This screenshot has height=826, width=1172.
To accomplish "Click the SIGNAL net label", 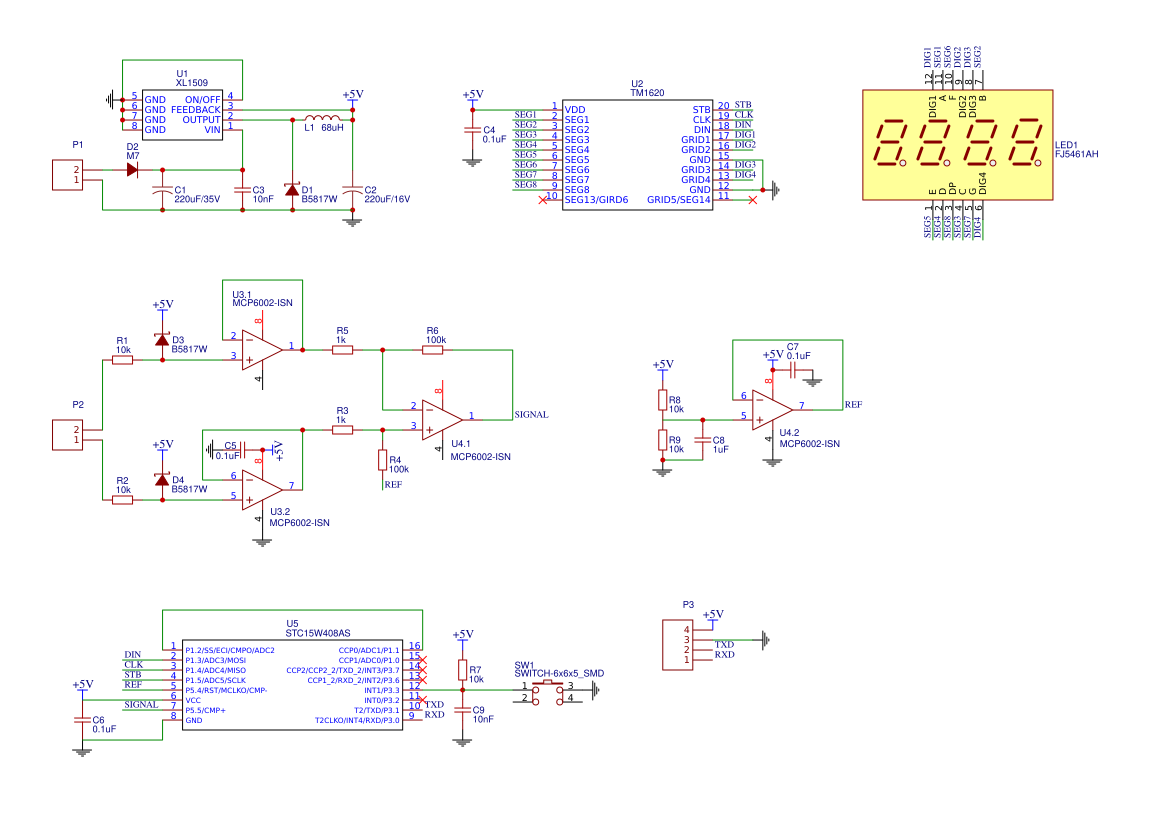I will click(530, 413).
